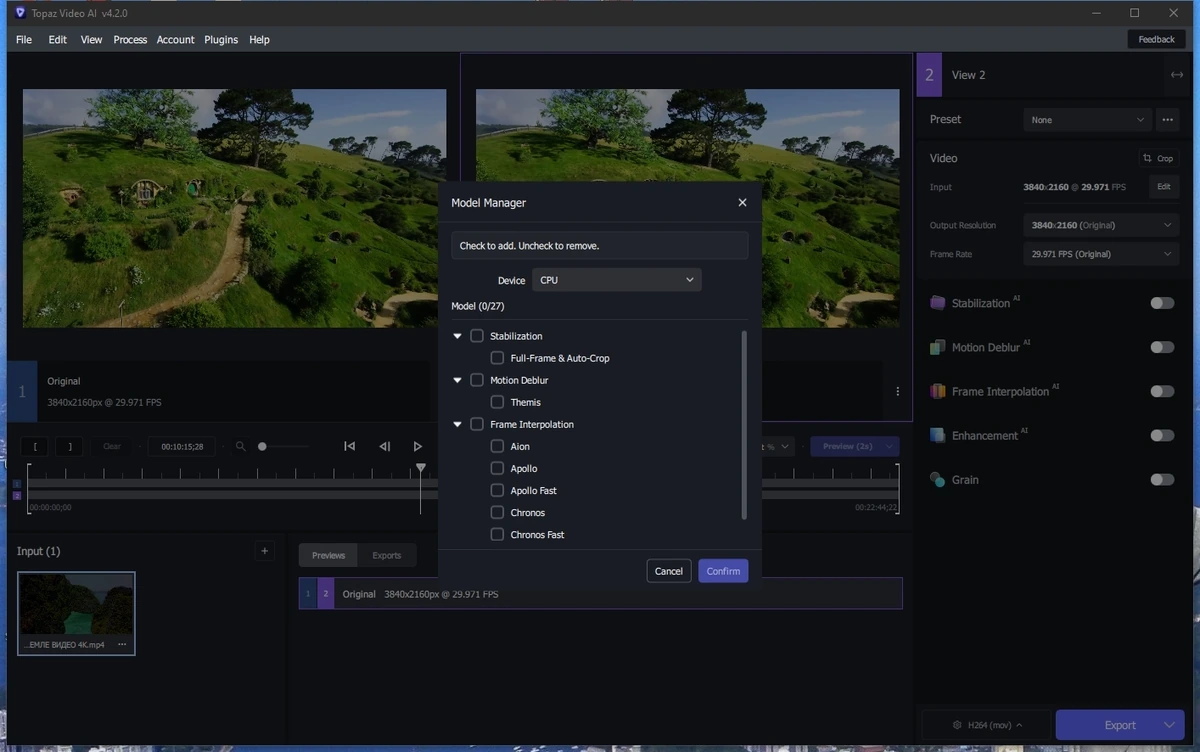This screenshot has width=1200, height=752.
Task: Toggle the Enhancement switch
Action: 1162,435
